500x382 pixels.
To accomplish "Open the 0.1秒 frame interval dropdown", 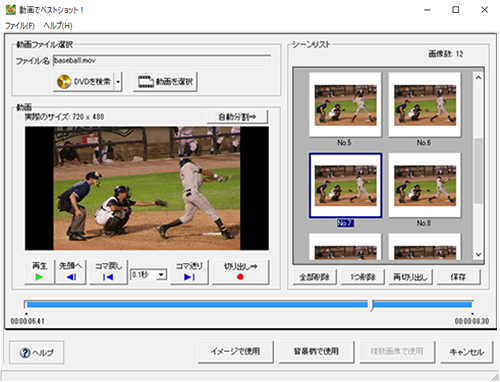I will pos(161,275).
